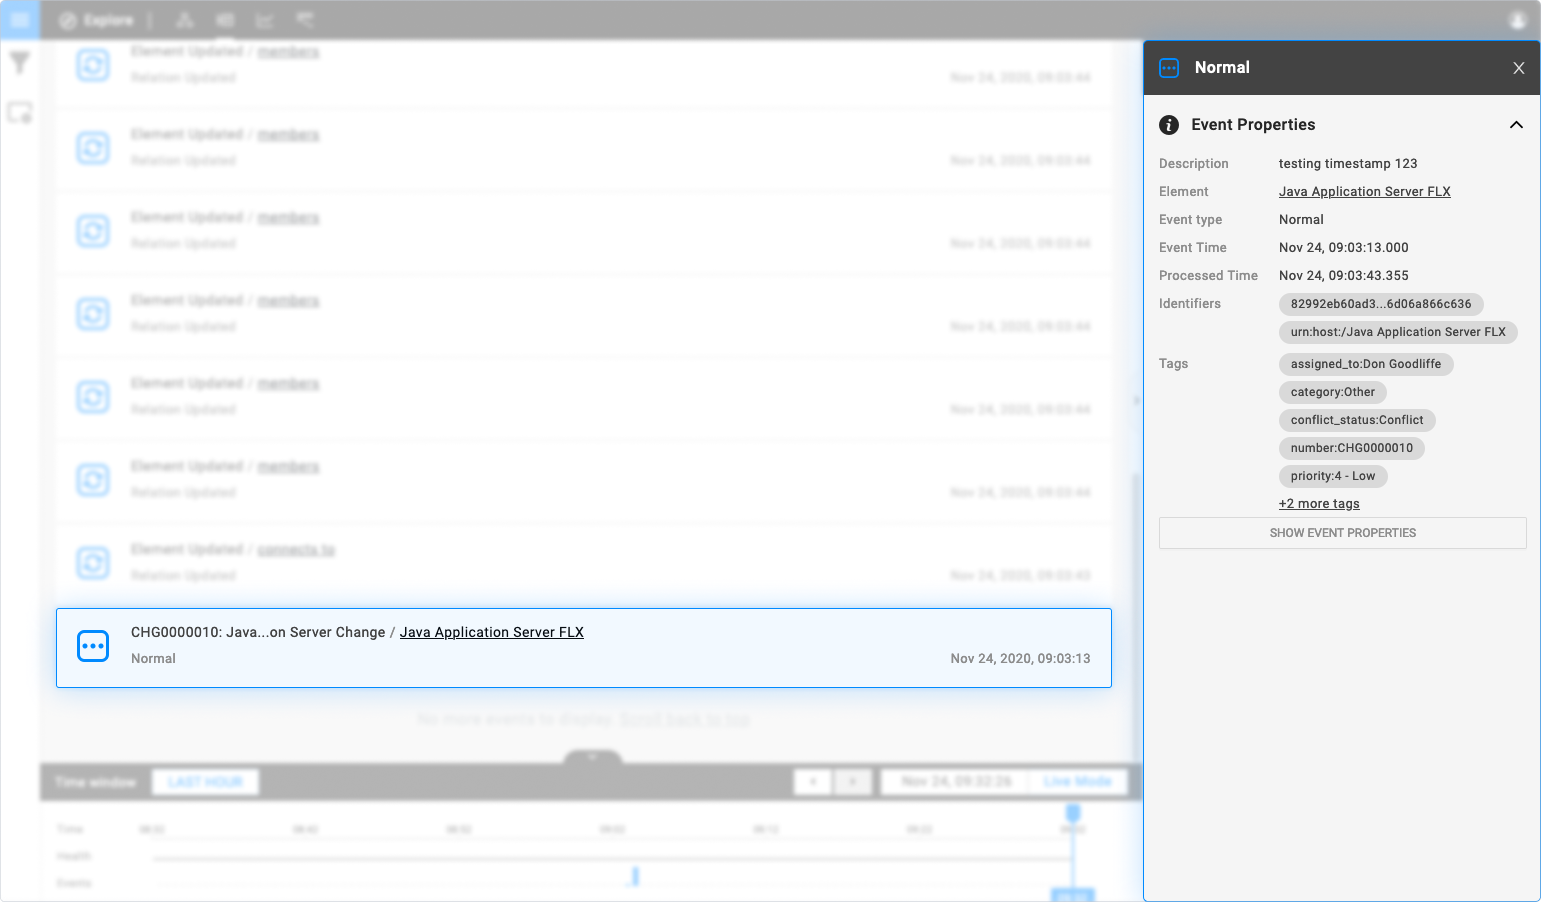The height and width of the screenshot is (902, 1541).
Task: Click the Normal event icon in panel header
Action: 1169,68
